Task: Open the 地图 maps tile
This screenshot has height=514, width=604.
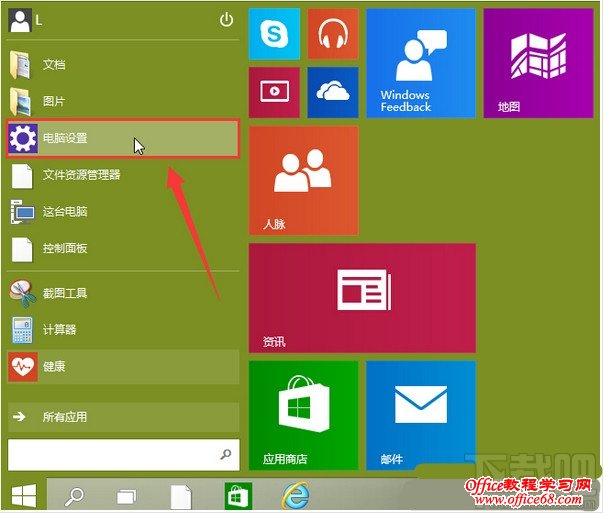Action: coord(538,63)
